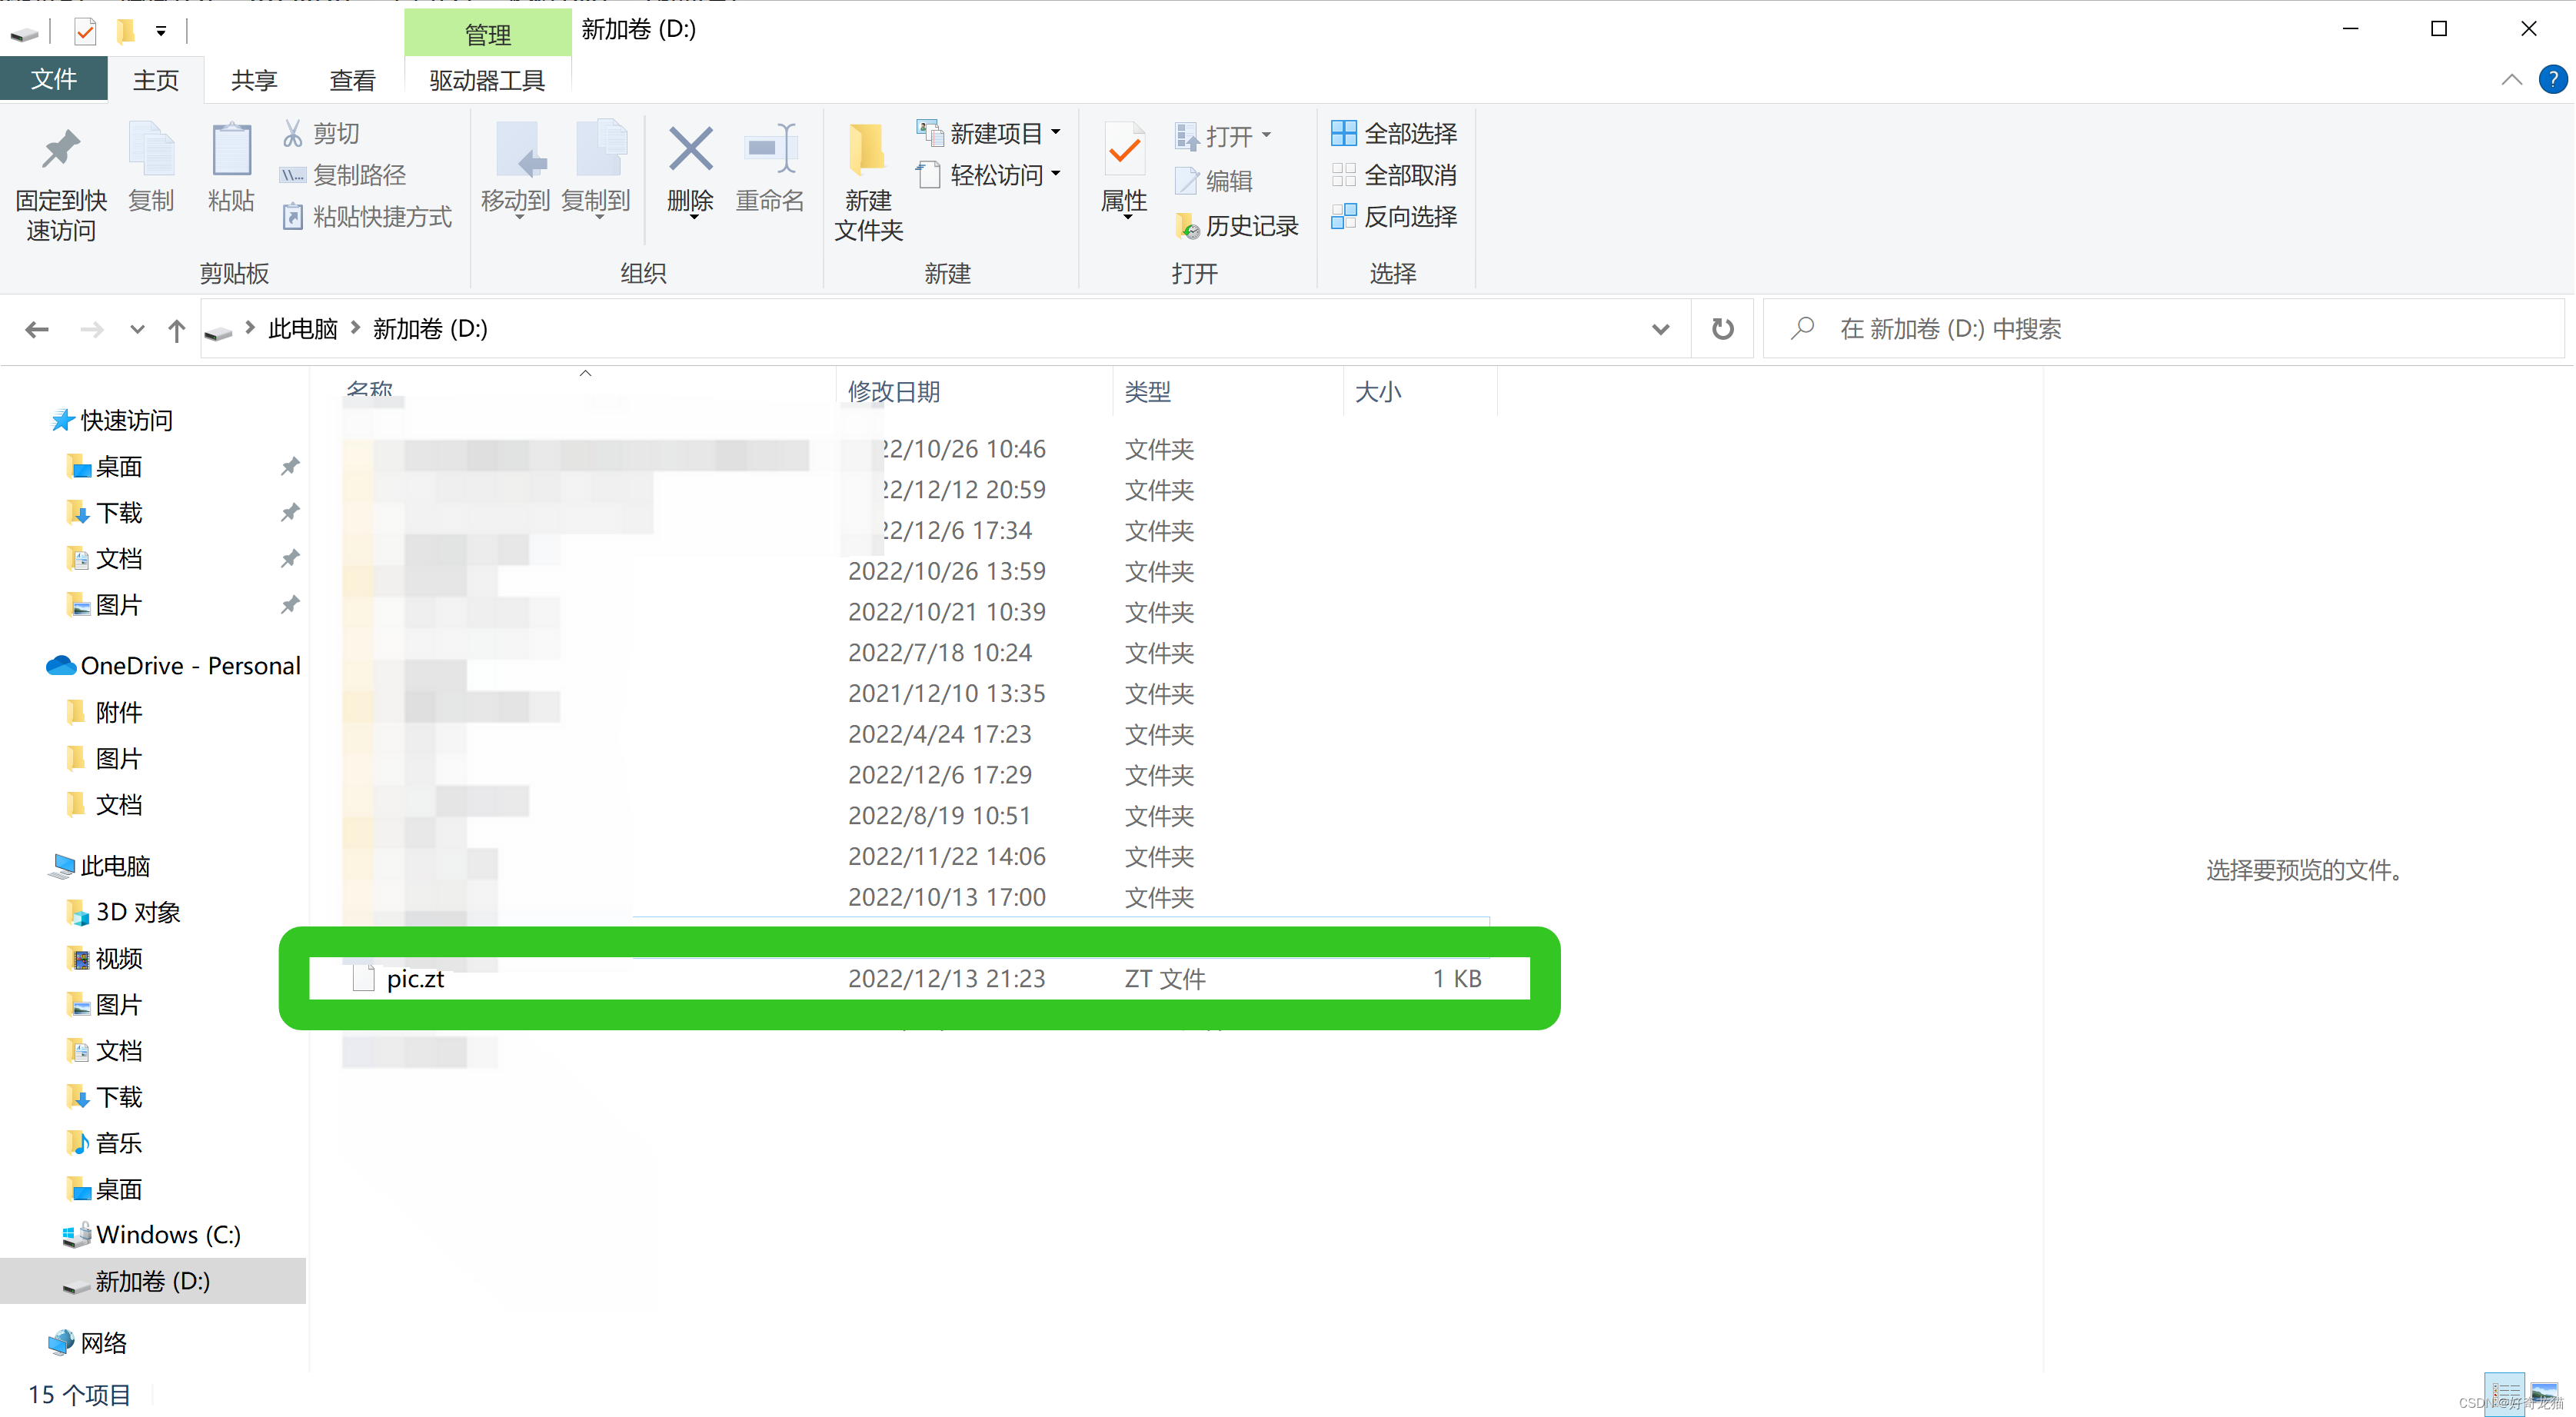Click the blue help question mark icon

[2553, 79]
